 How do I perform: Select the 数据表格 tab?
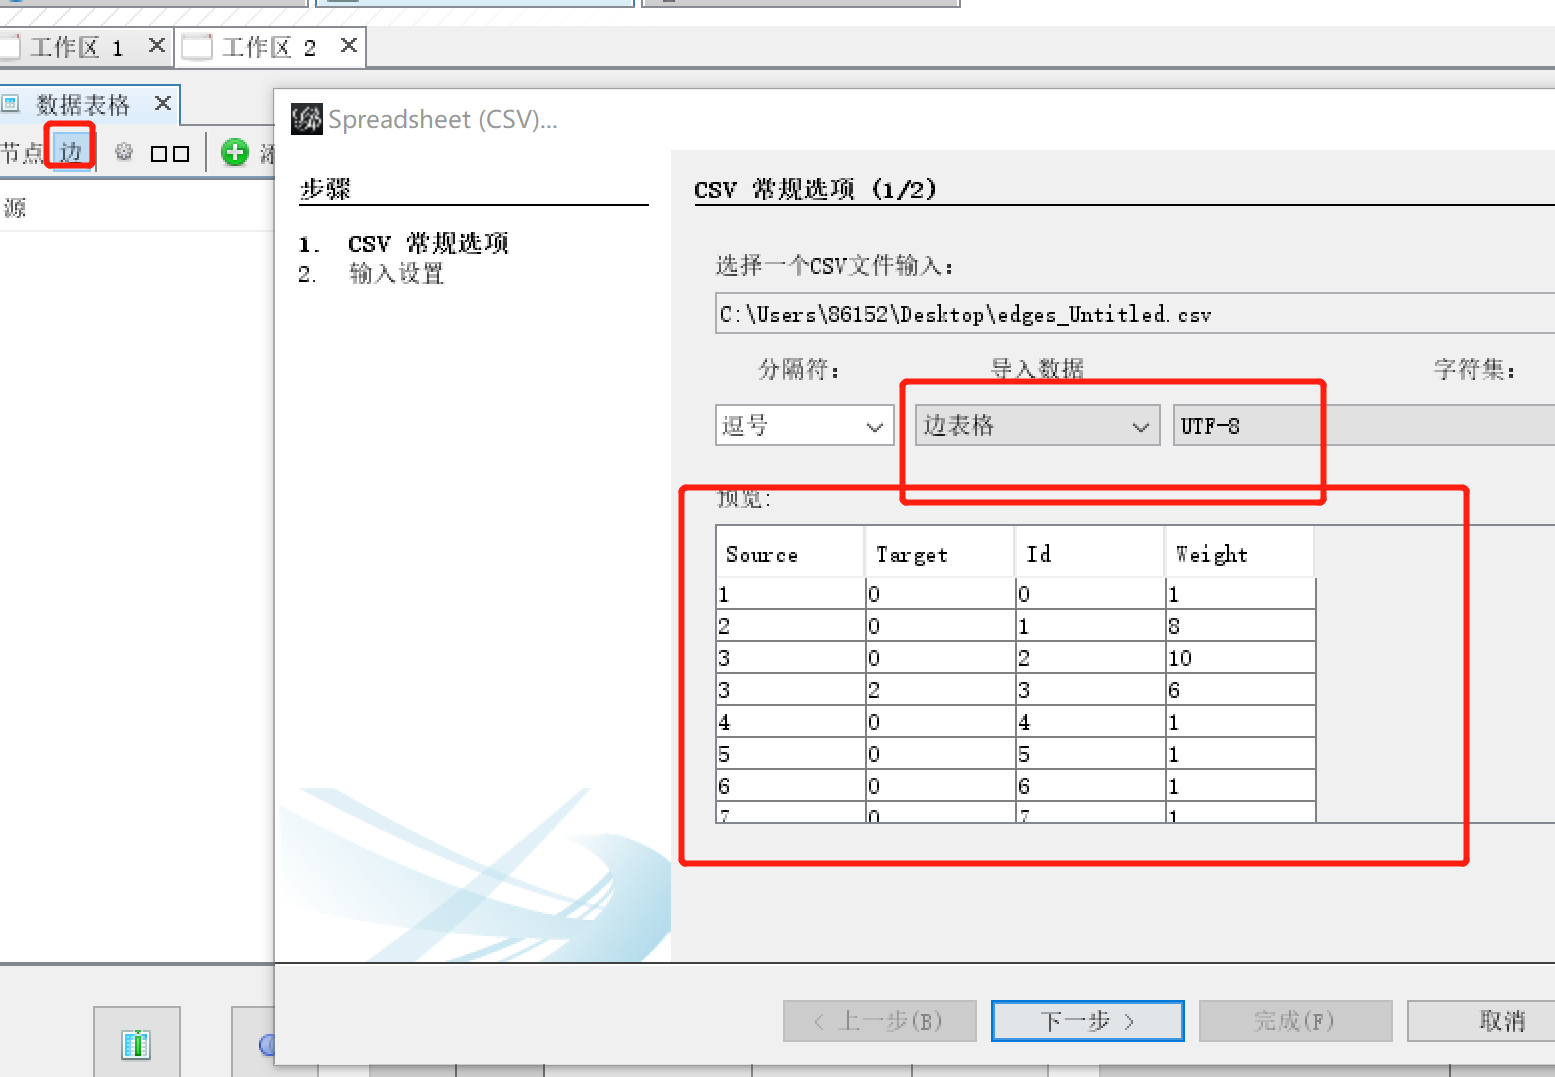pyautogui.click(x=86, y=103)
